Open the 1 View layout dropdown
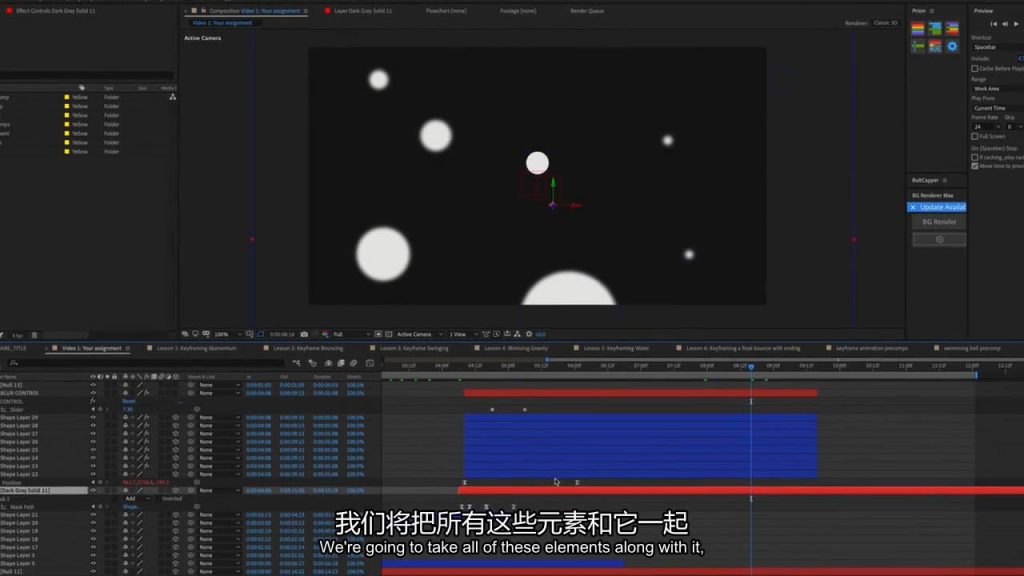The height and width of the screenshot is (576, 1024). (x=463, y=334)
